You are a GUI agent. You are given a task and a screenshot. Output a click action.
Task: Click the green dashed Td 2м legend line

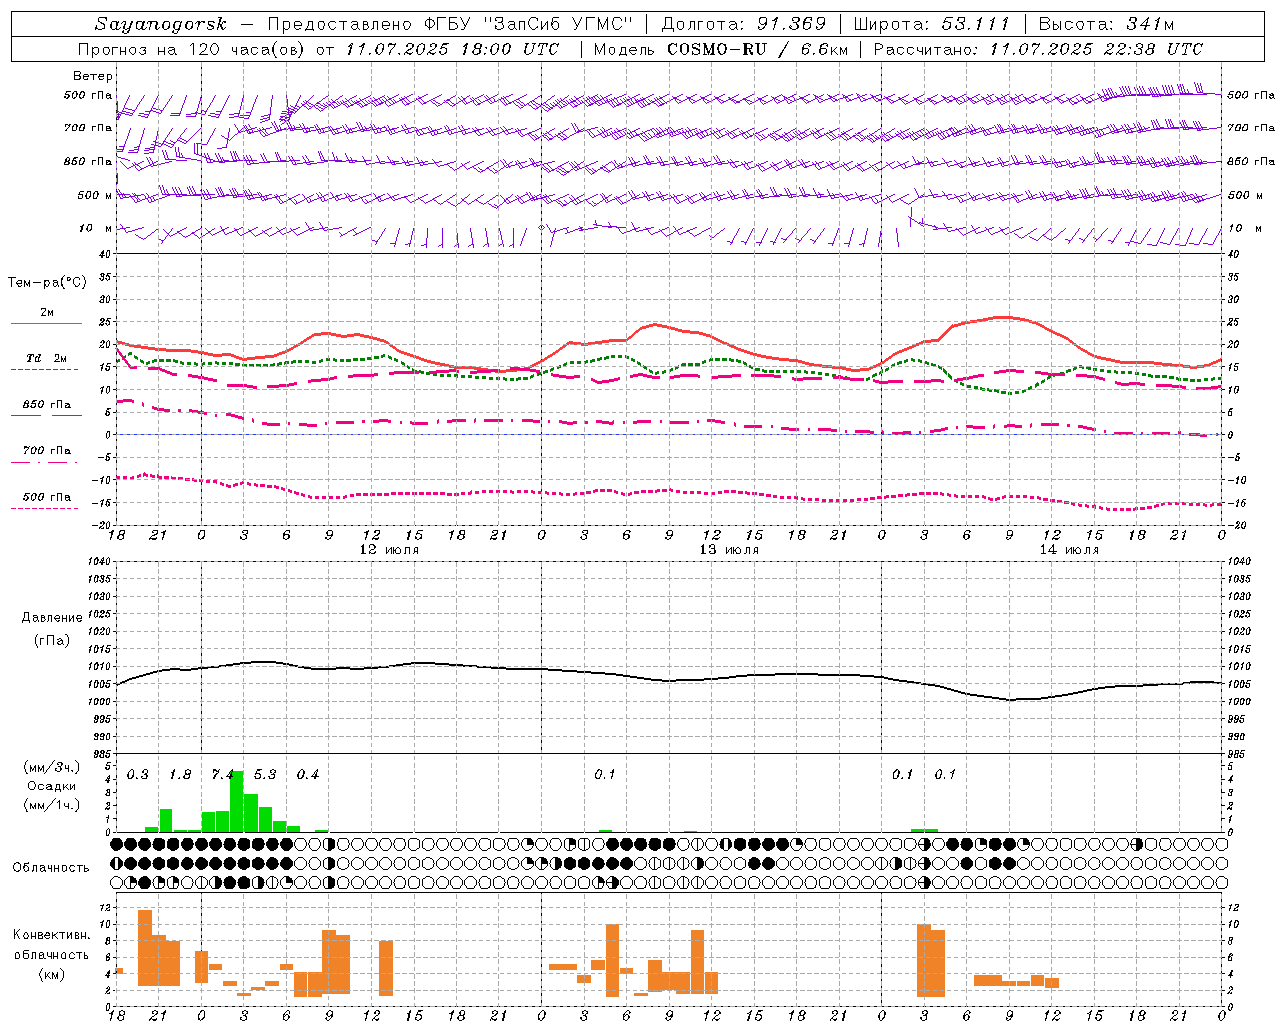46,369
